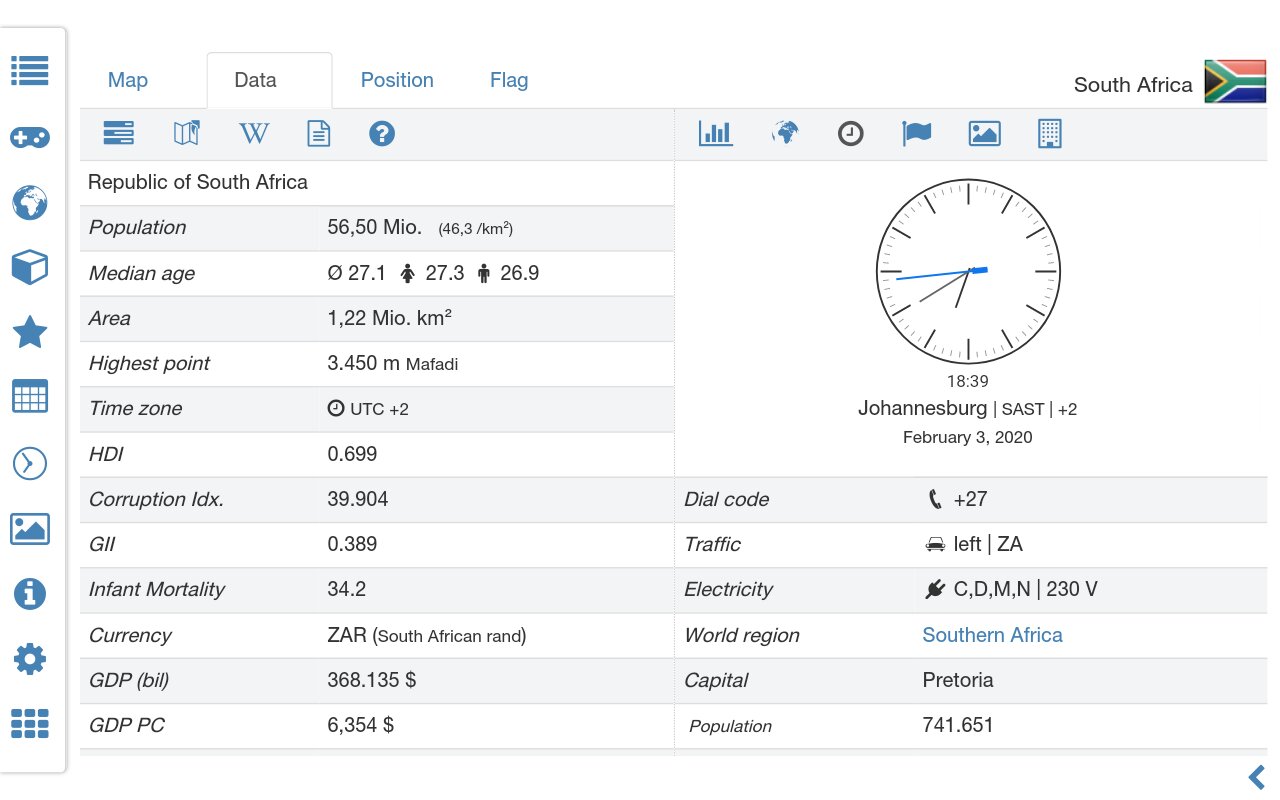
Task: Click the building icon in right toolbar
Action: 1050,133
